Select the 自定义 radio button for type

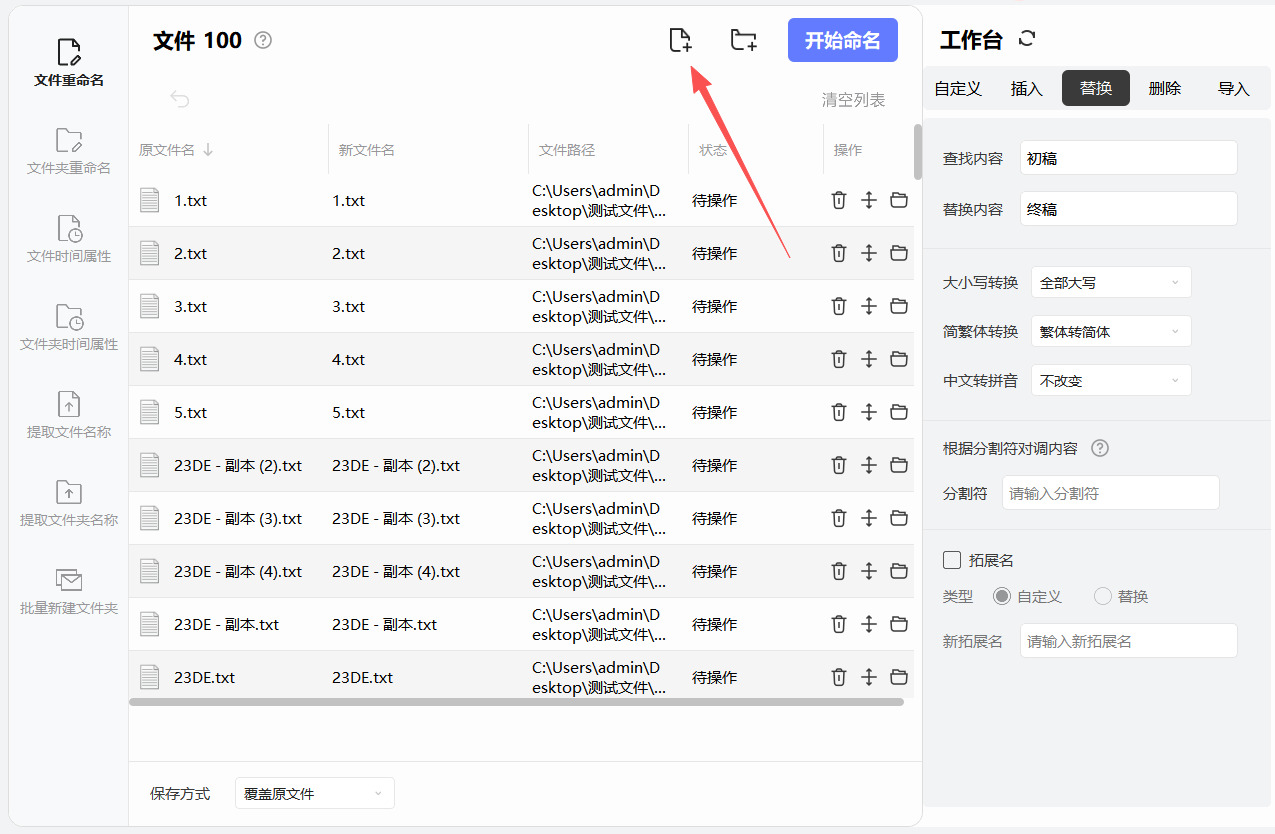click(1002, 597)
